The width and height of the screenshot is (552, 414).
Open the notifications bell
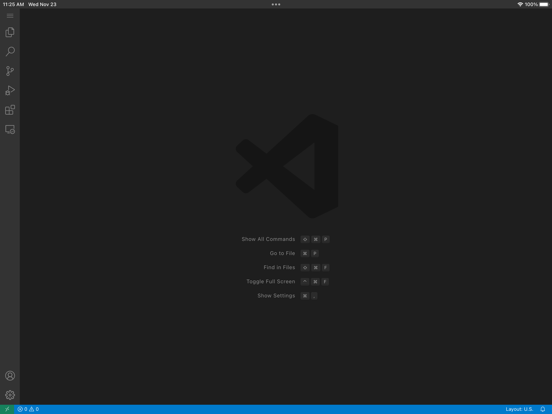pos(543,409)
